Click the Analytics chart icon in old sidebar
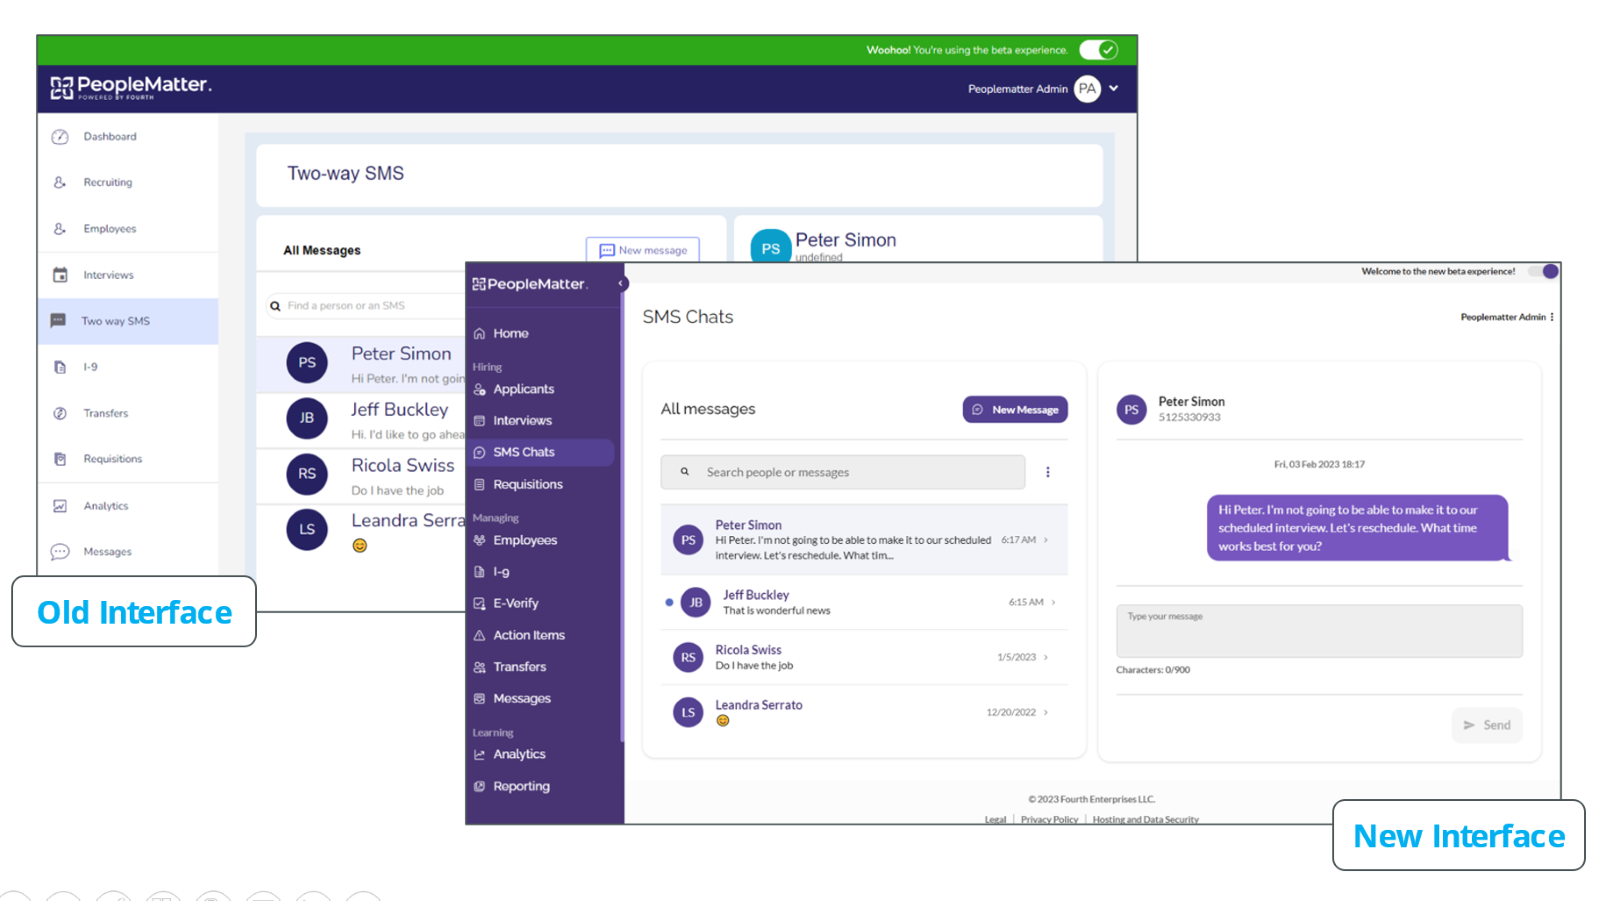The height and width of the screenshot is (901, 1600). pos(60,506)
